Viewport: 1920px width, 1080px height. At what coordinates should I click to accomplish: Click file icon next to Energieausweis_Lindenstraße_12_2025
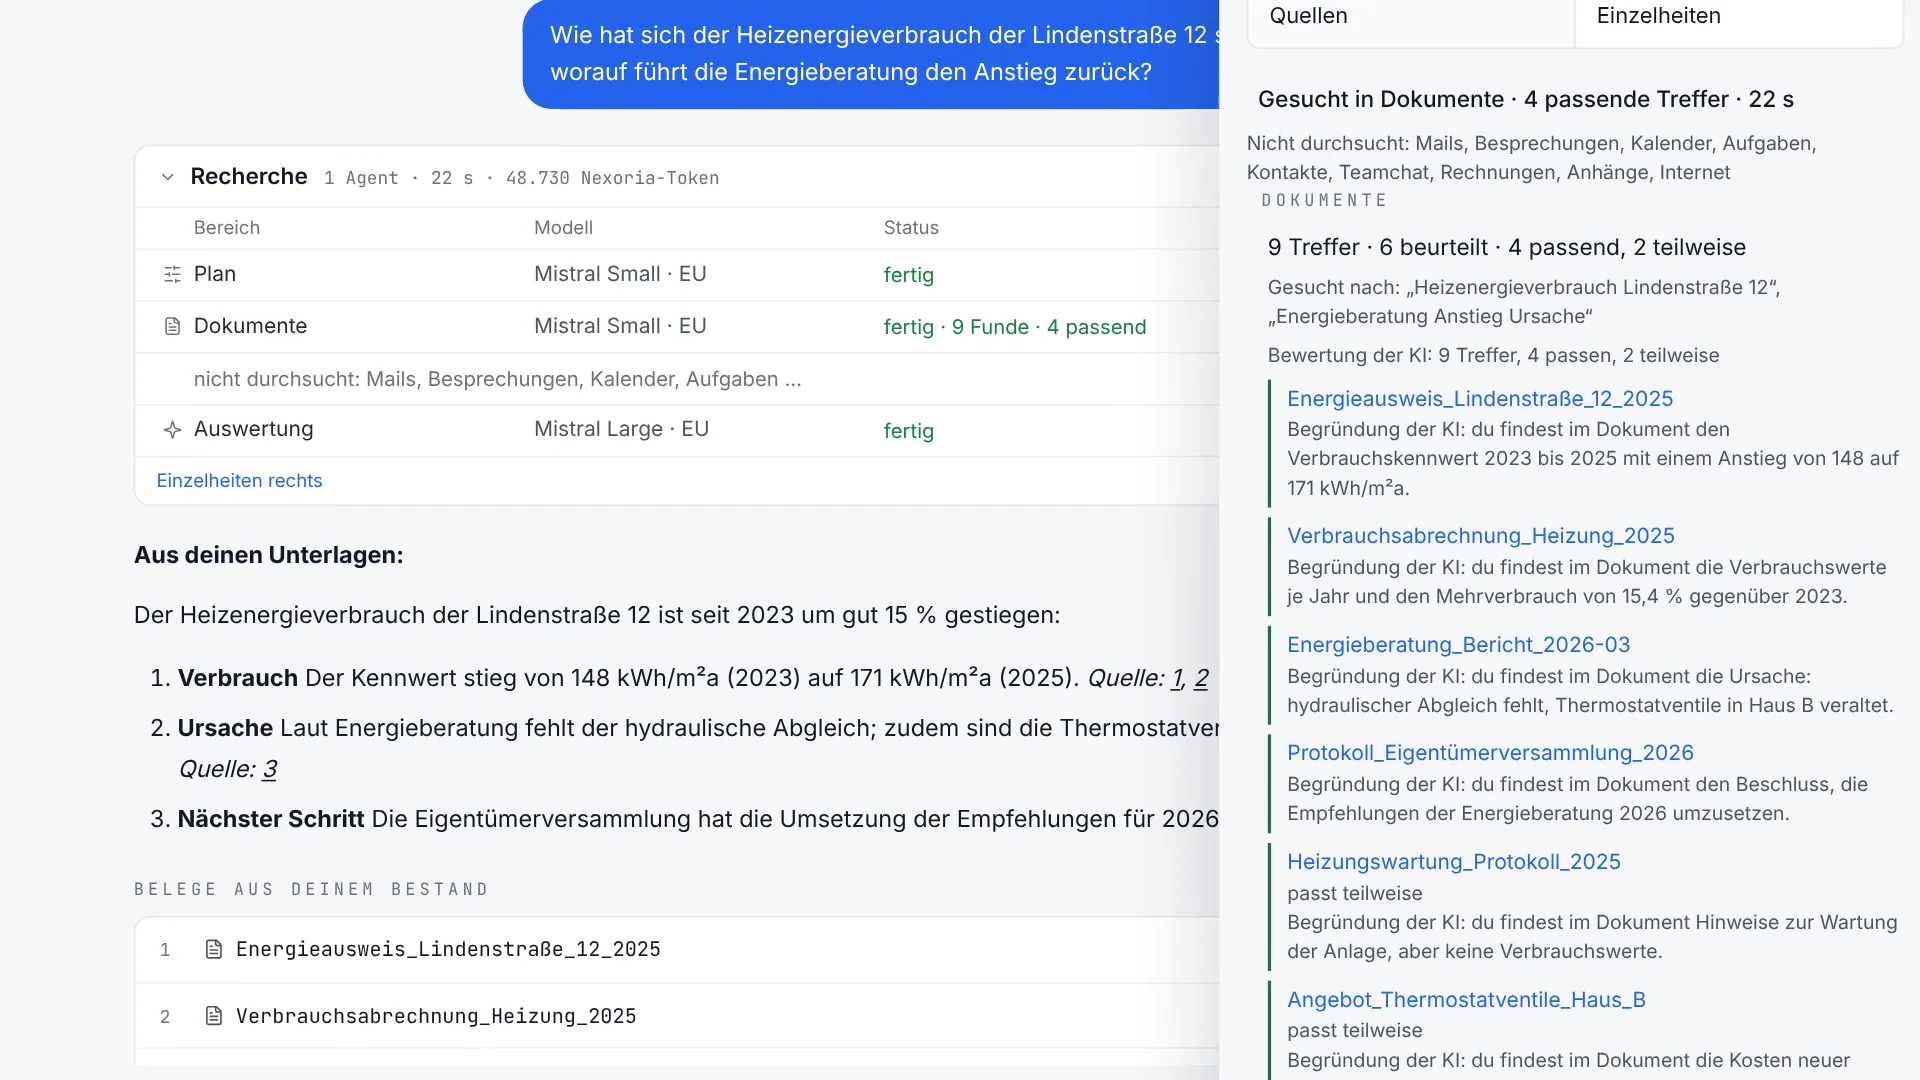[x=213, y=949]
